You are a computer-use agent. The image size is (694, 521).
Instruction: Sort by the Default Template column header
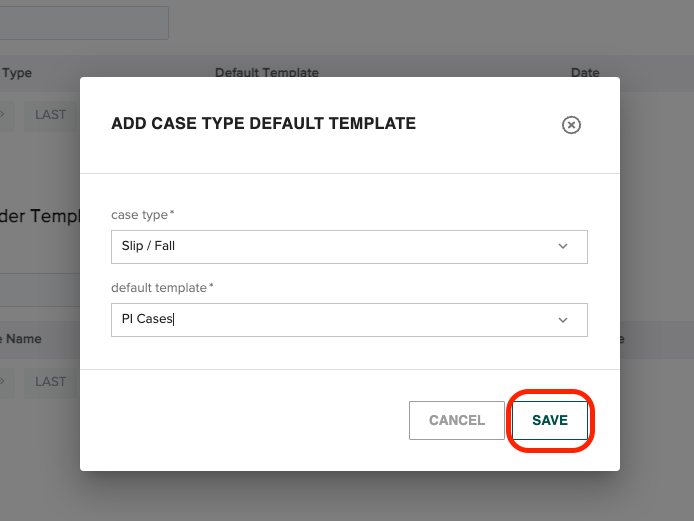point(266,73)
